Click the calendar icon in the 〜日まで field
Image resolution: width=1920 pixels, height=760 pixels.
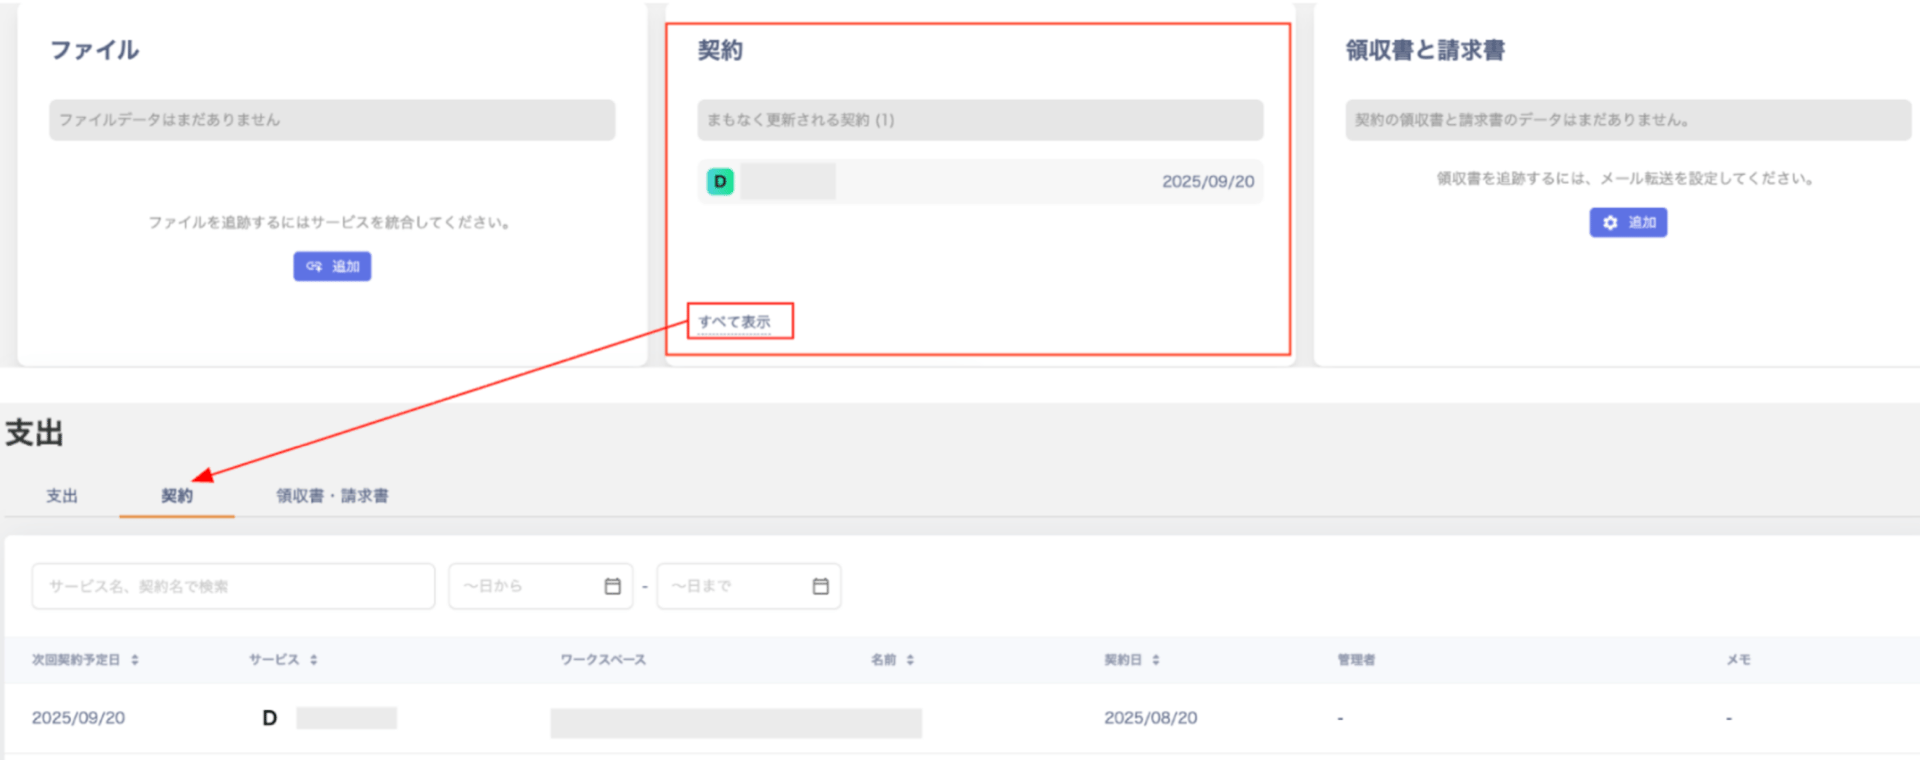821,586
